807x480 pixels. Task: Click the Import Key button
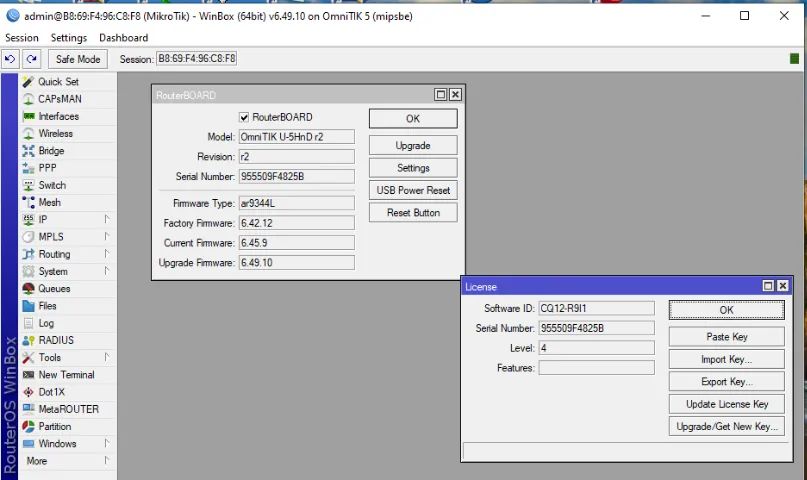(x=727, y=359)
